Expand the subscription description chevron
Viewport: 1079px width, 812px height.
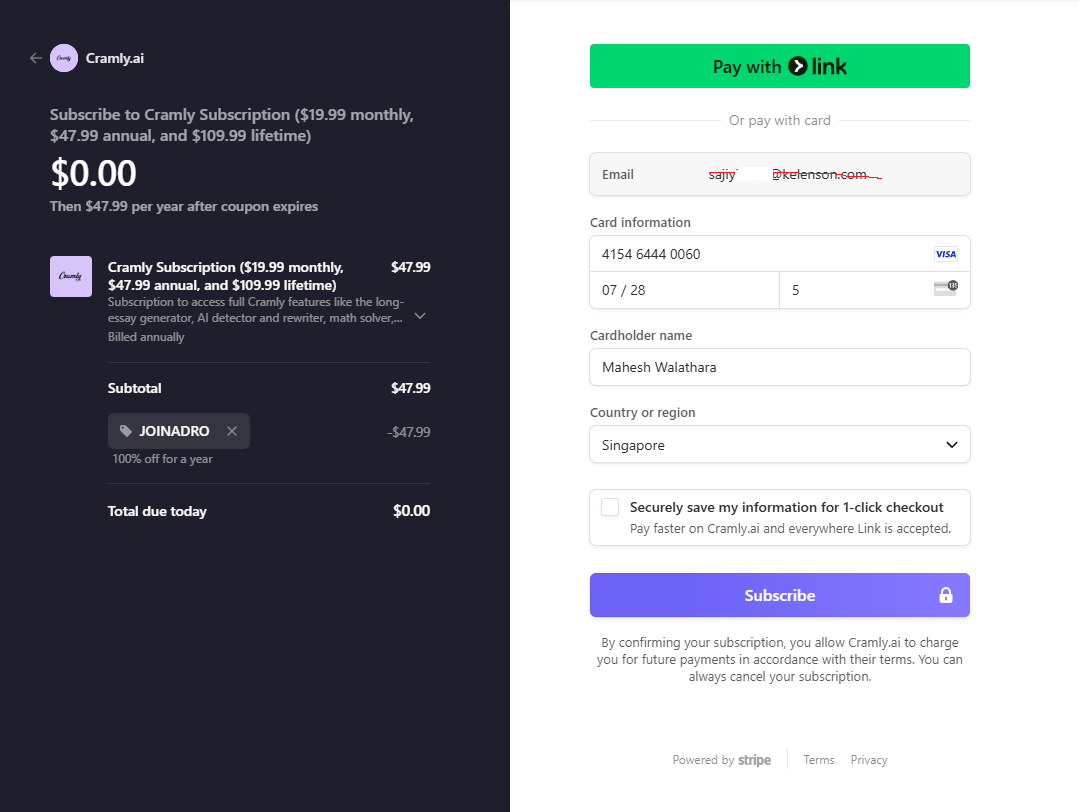point(420,316)
